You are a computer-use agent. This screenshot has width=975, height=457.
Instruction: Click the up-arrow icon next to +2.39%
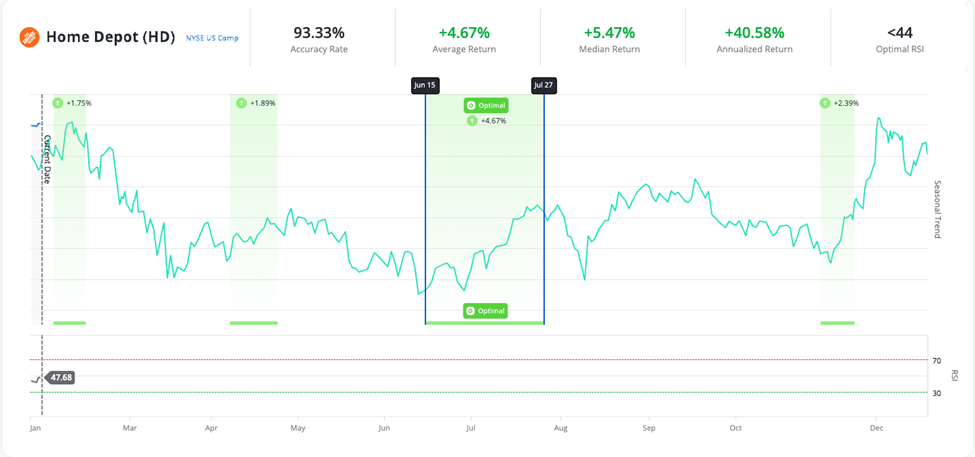[825, 103]
